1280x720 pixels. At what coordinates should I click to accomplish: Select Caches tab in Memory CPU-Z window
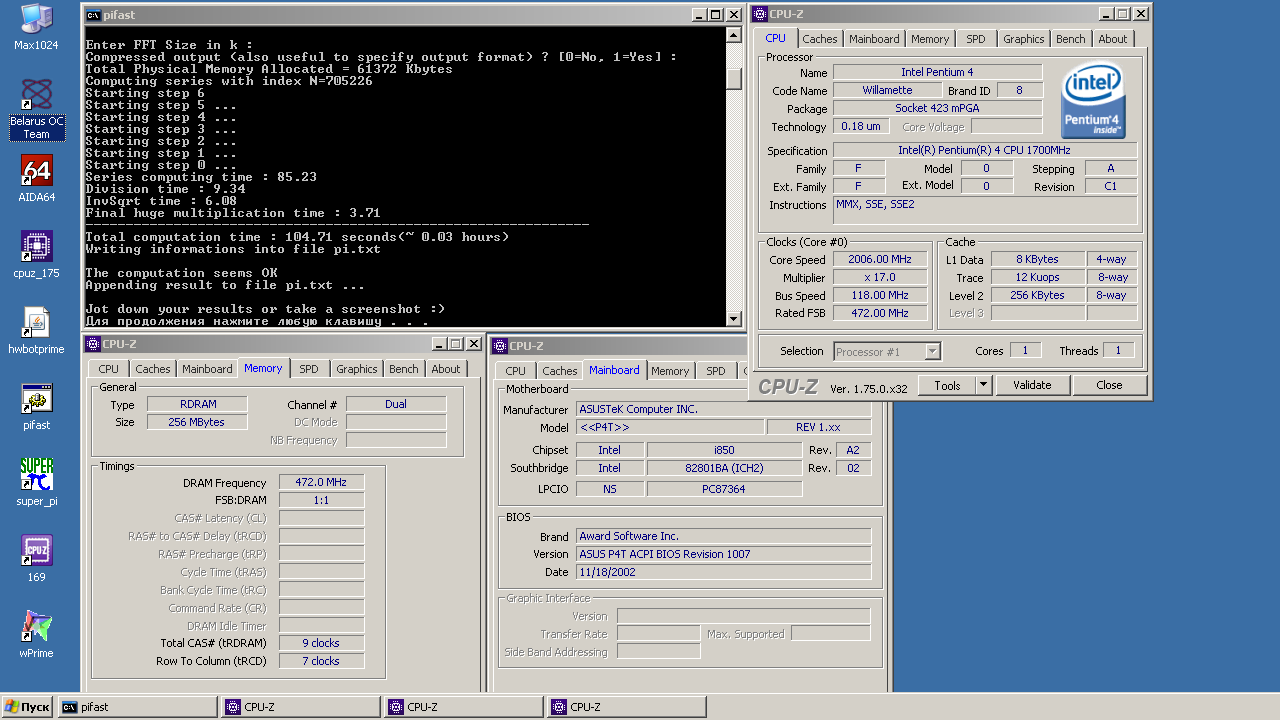[x=153, y=369]
